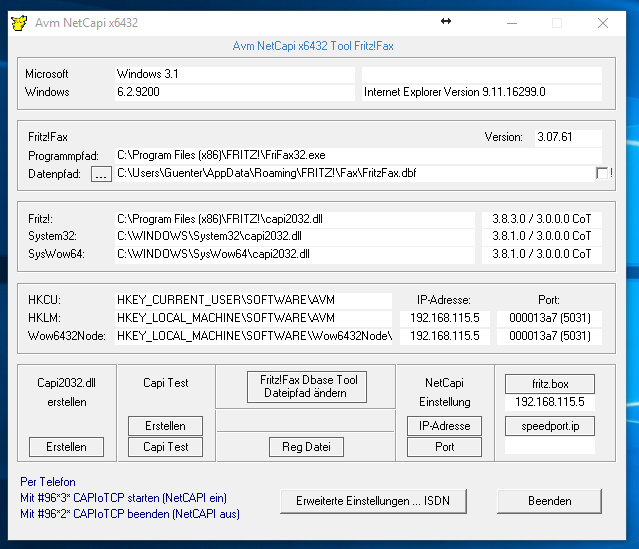Open Fritz!Fax Dbase Tool Dateipfad ändern
Screen dimensions: 639x549
tap(307, 387)
